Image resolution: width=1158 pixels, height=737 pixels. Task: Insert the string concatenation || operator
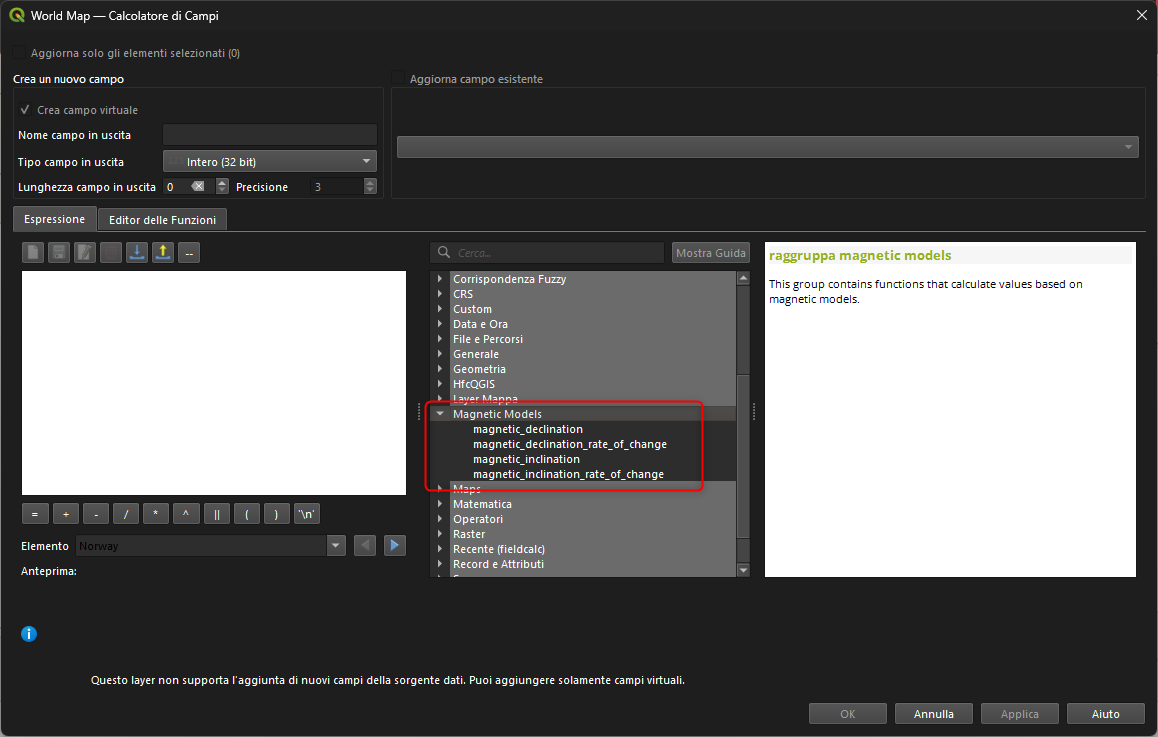[x=217, y=514]
